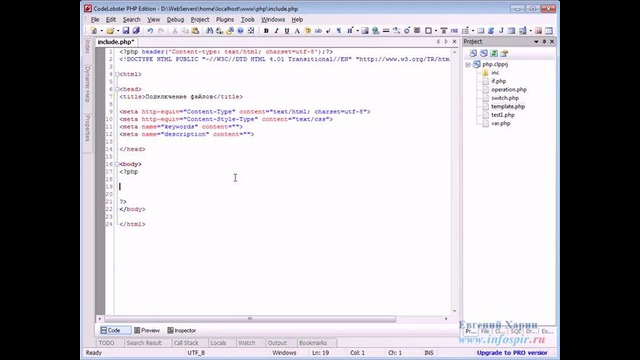Viewport: 640px width, 360px height.
Task: Click the Upgrade to PRO version link
Action: (512, 353)
